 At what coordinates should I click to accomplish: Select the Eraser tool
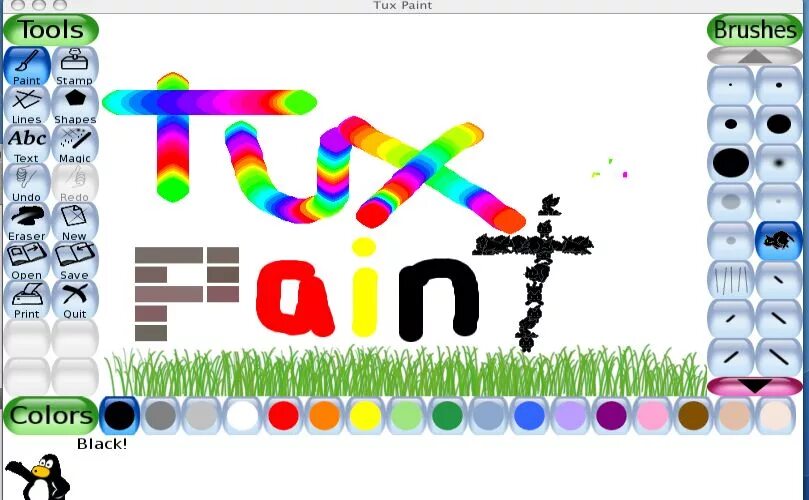(x=27, y=222)
